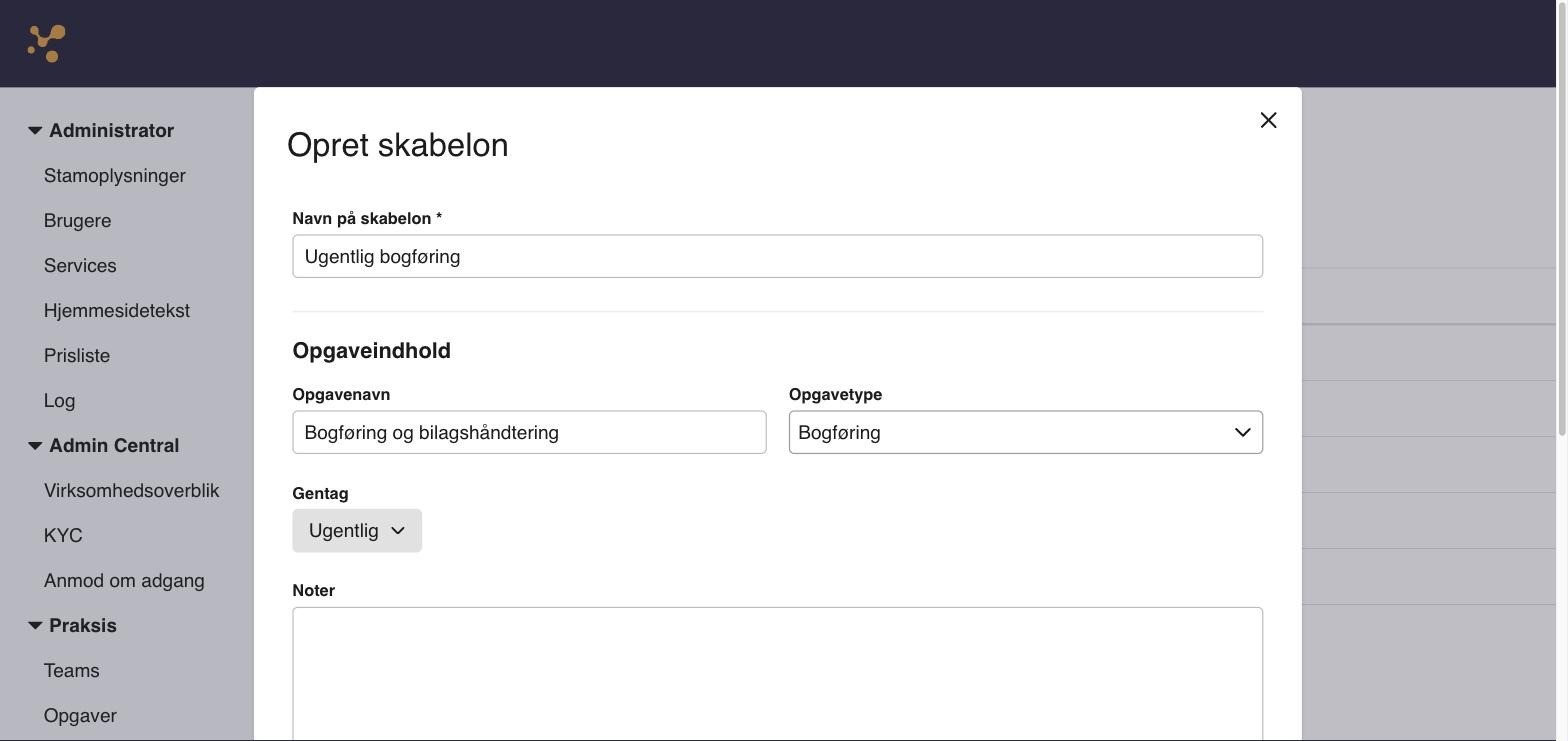Click inside the Noter text area
The width and height of the screenshot is (1568, 741).
[777, 673]
